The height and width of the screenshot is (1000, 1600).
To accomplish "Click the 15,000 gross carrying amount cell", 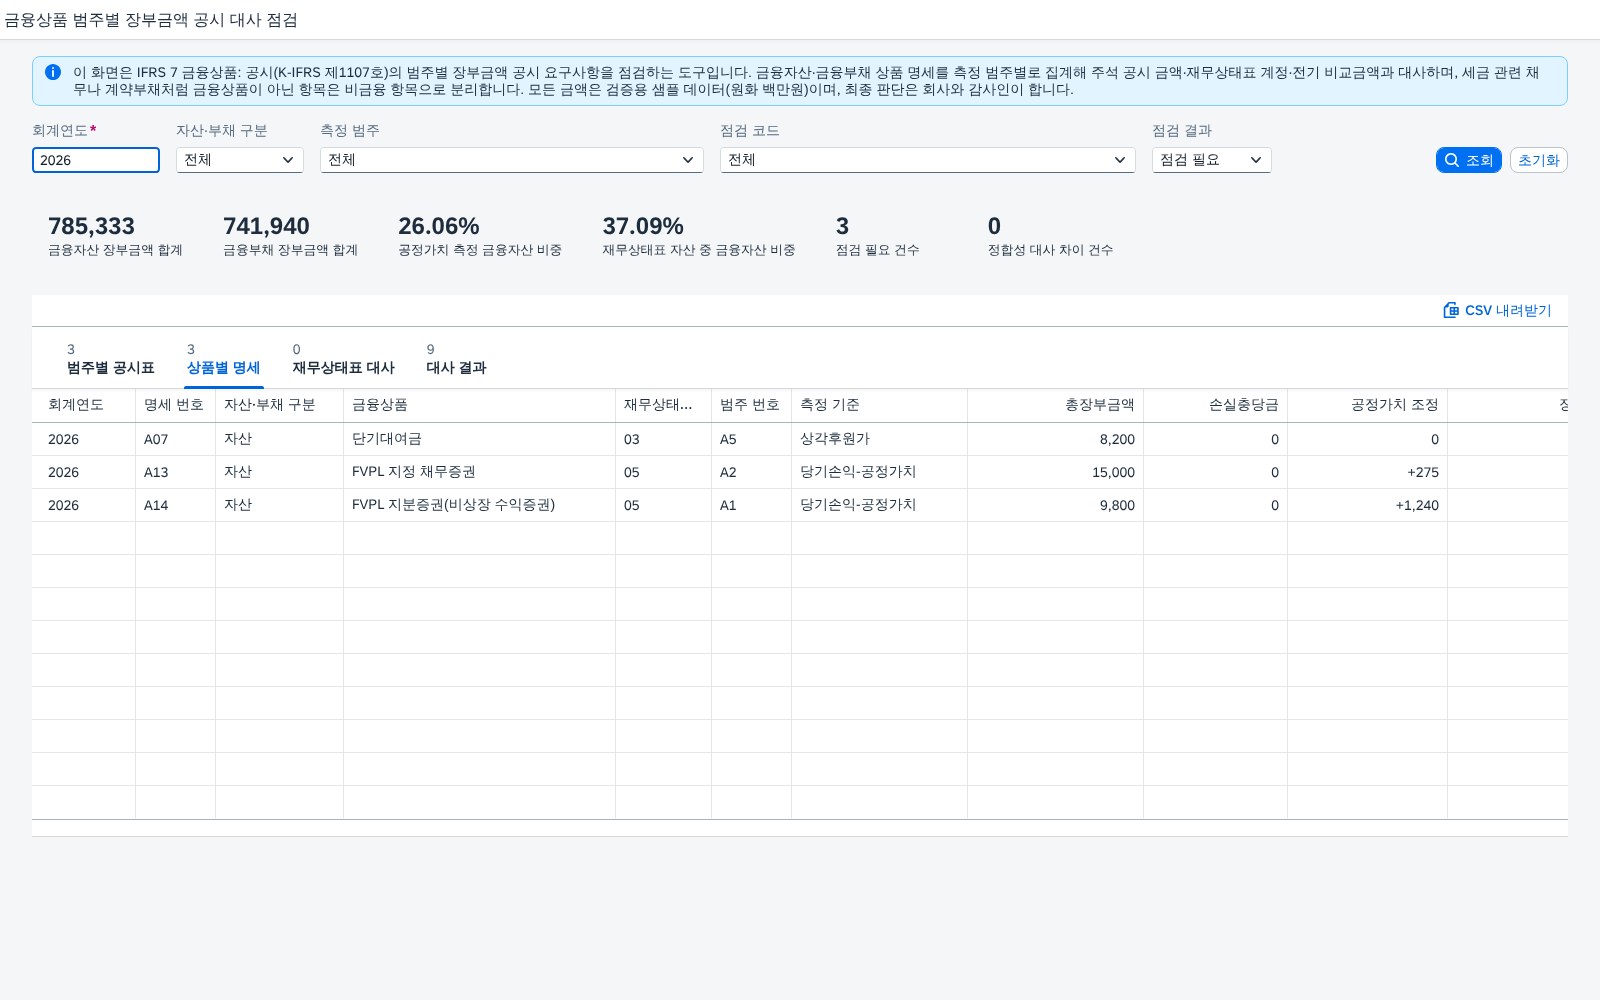I will [1055, 472].
